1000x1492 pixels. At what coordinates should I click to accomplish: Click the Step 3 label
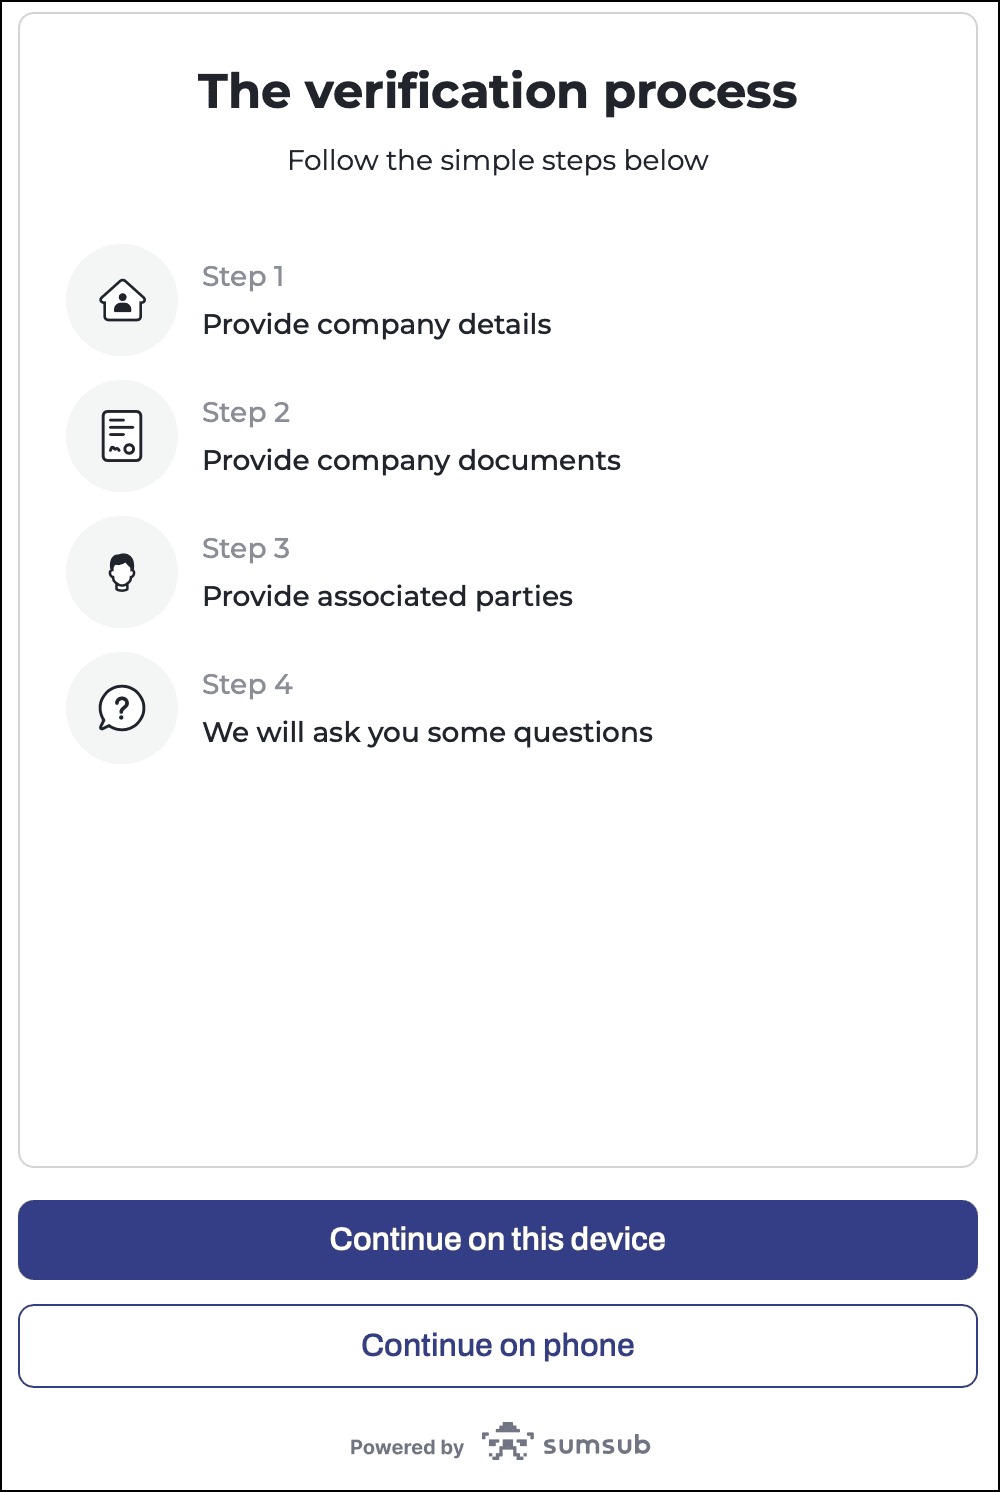(246, 548)
